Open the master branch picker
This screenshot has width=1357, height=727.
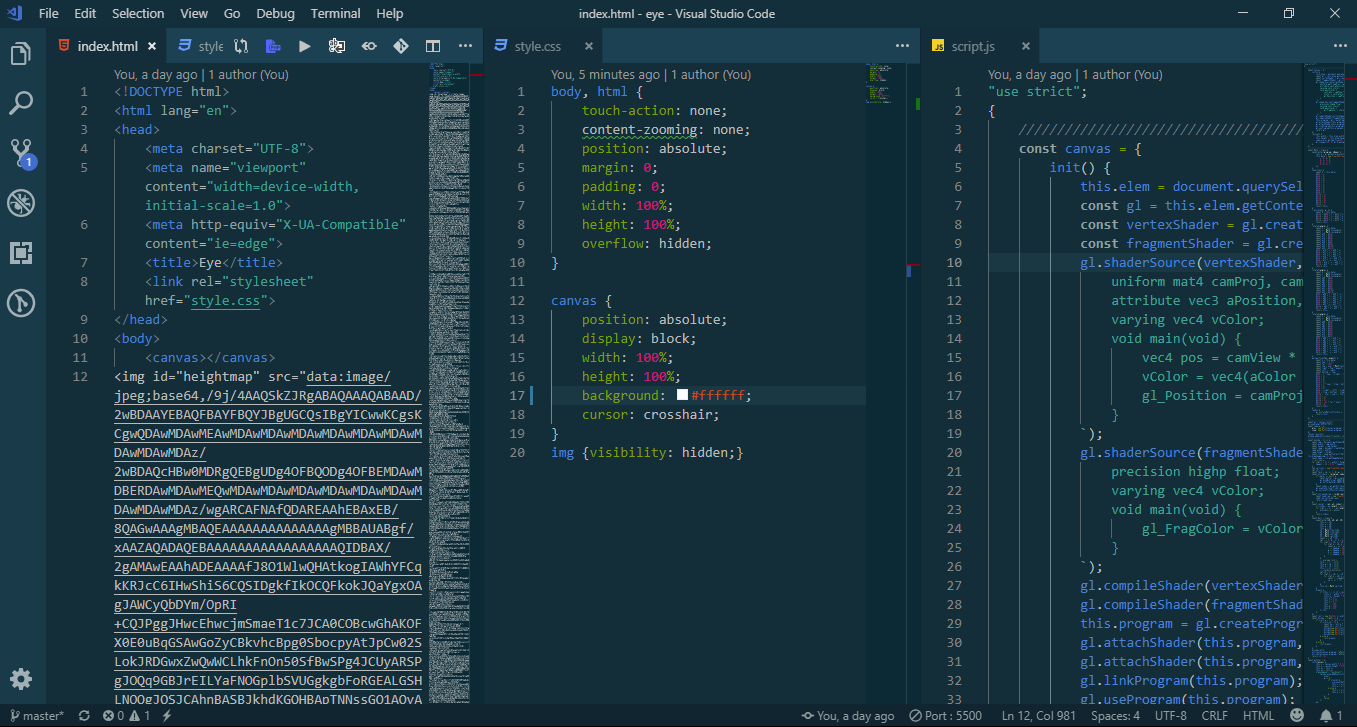pyautogui.click(x=37, y=716)
